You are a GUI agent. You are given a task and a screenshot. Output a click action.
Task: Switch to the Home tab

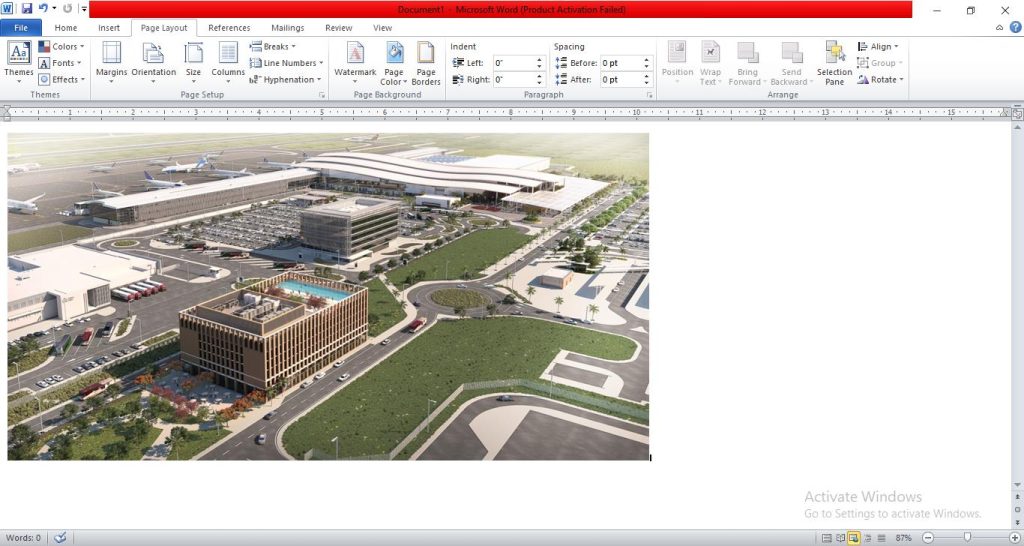(65, 27)
